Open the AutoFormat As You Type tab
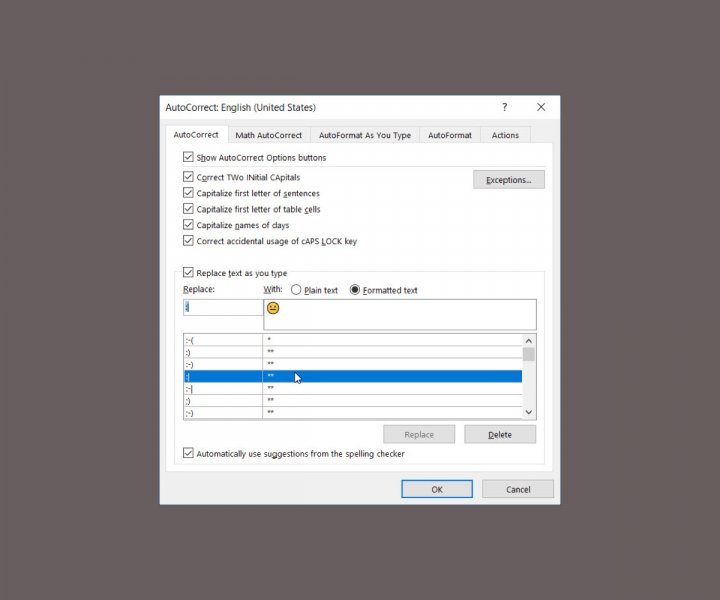Screen dimensions: 720x600 point(365,135)
